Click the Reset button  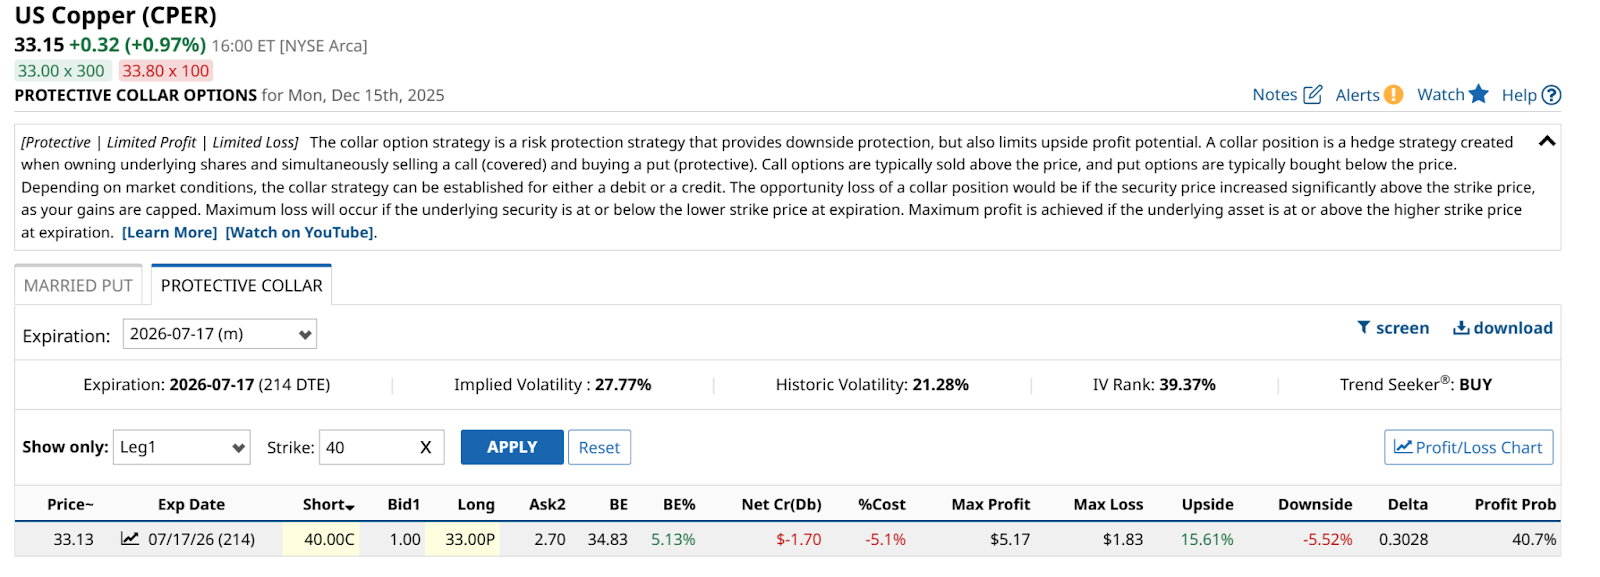599,448
